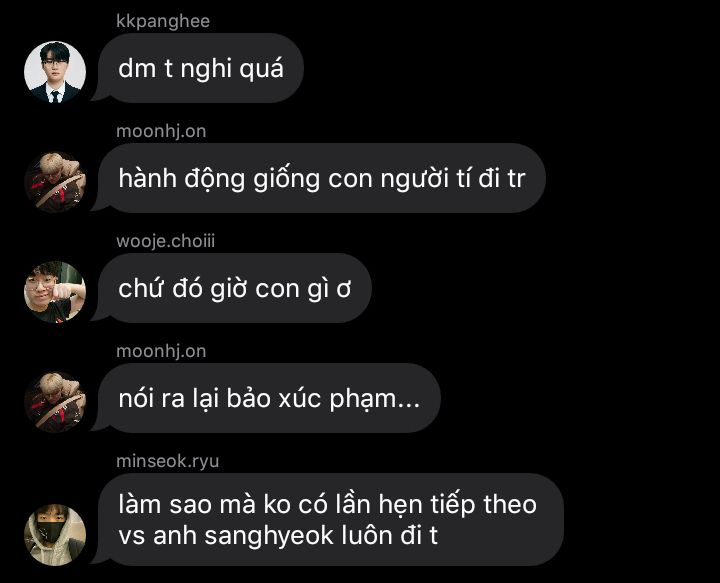Select the 'dm t nghi quá' message bubble

coord(198,68)
